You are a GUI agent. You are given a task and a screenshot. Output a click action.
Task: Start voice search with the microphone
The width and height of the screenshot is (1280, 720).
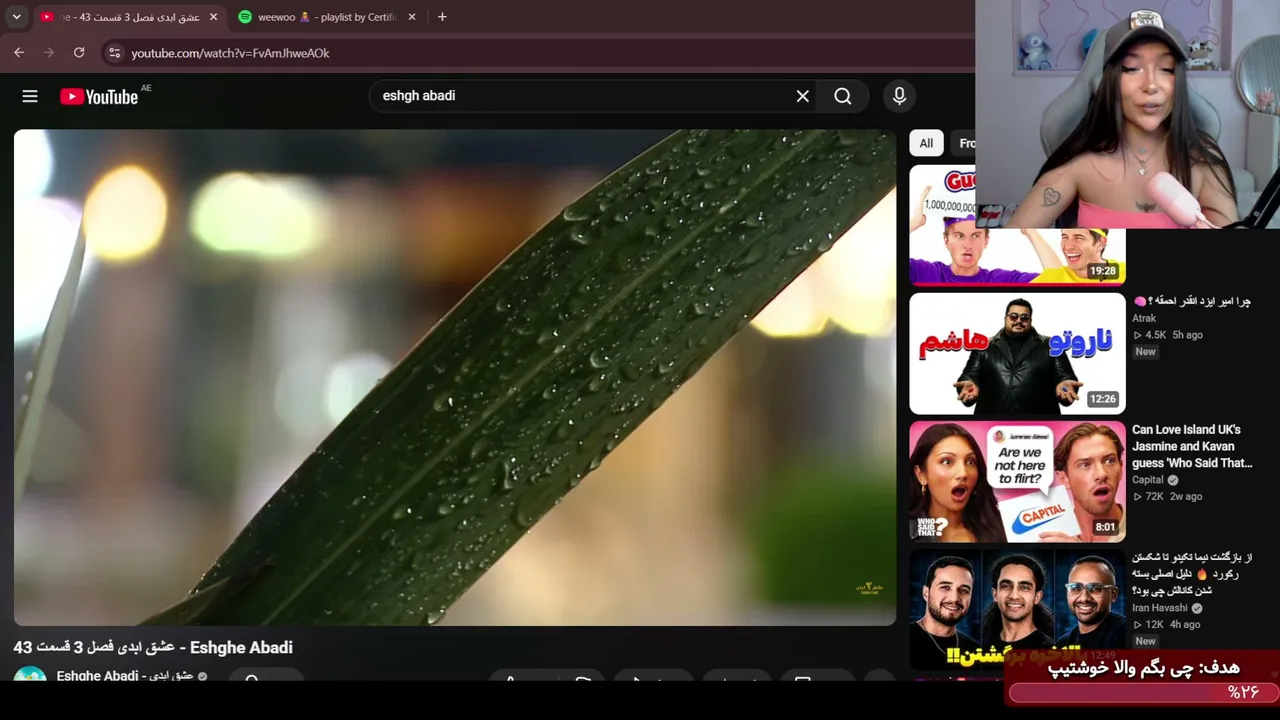pyautogui.click(x=899, y=96)
